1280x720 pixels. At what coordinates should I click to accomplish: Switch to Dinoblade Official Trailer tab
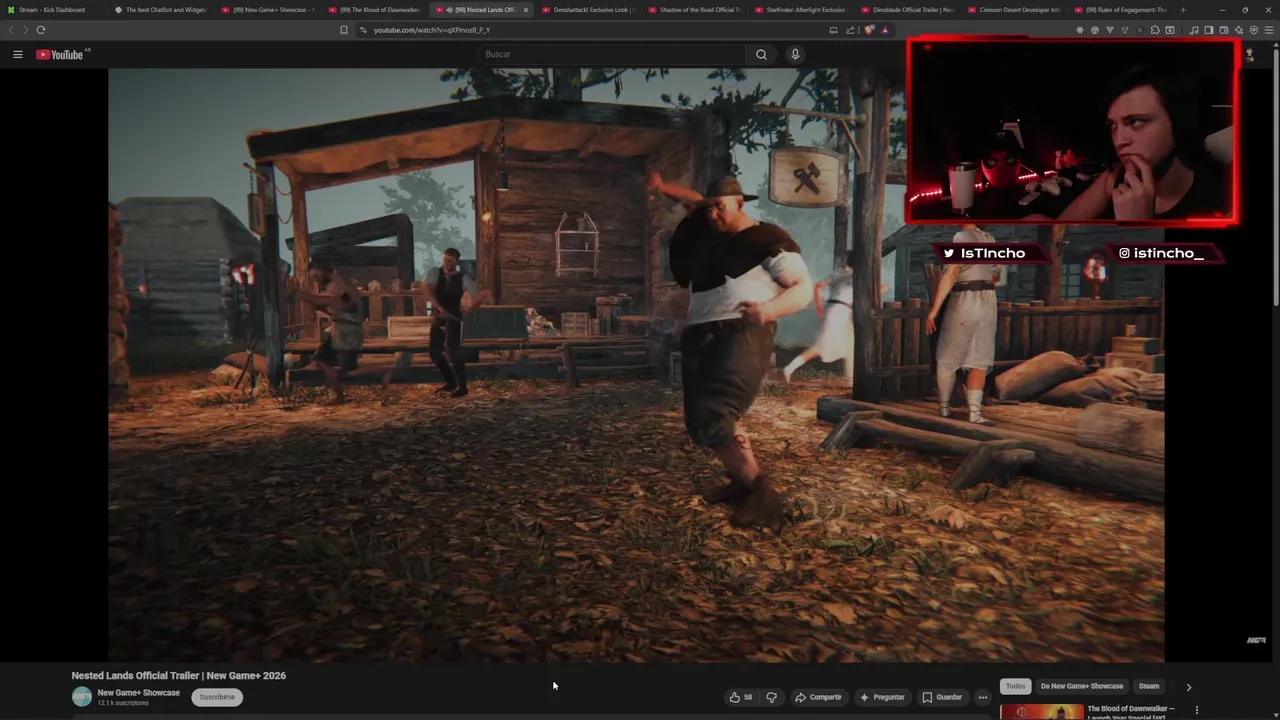(909, 10)
